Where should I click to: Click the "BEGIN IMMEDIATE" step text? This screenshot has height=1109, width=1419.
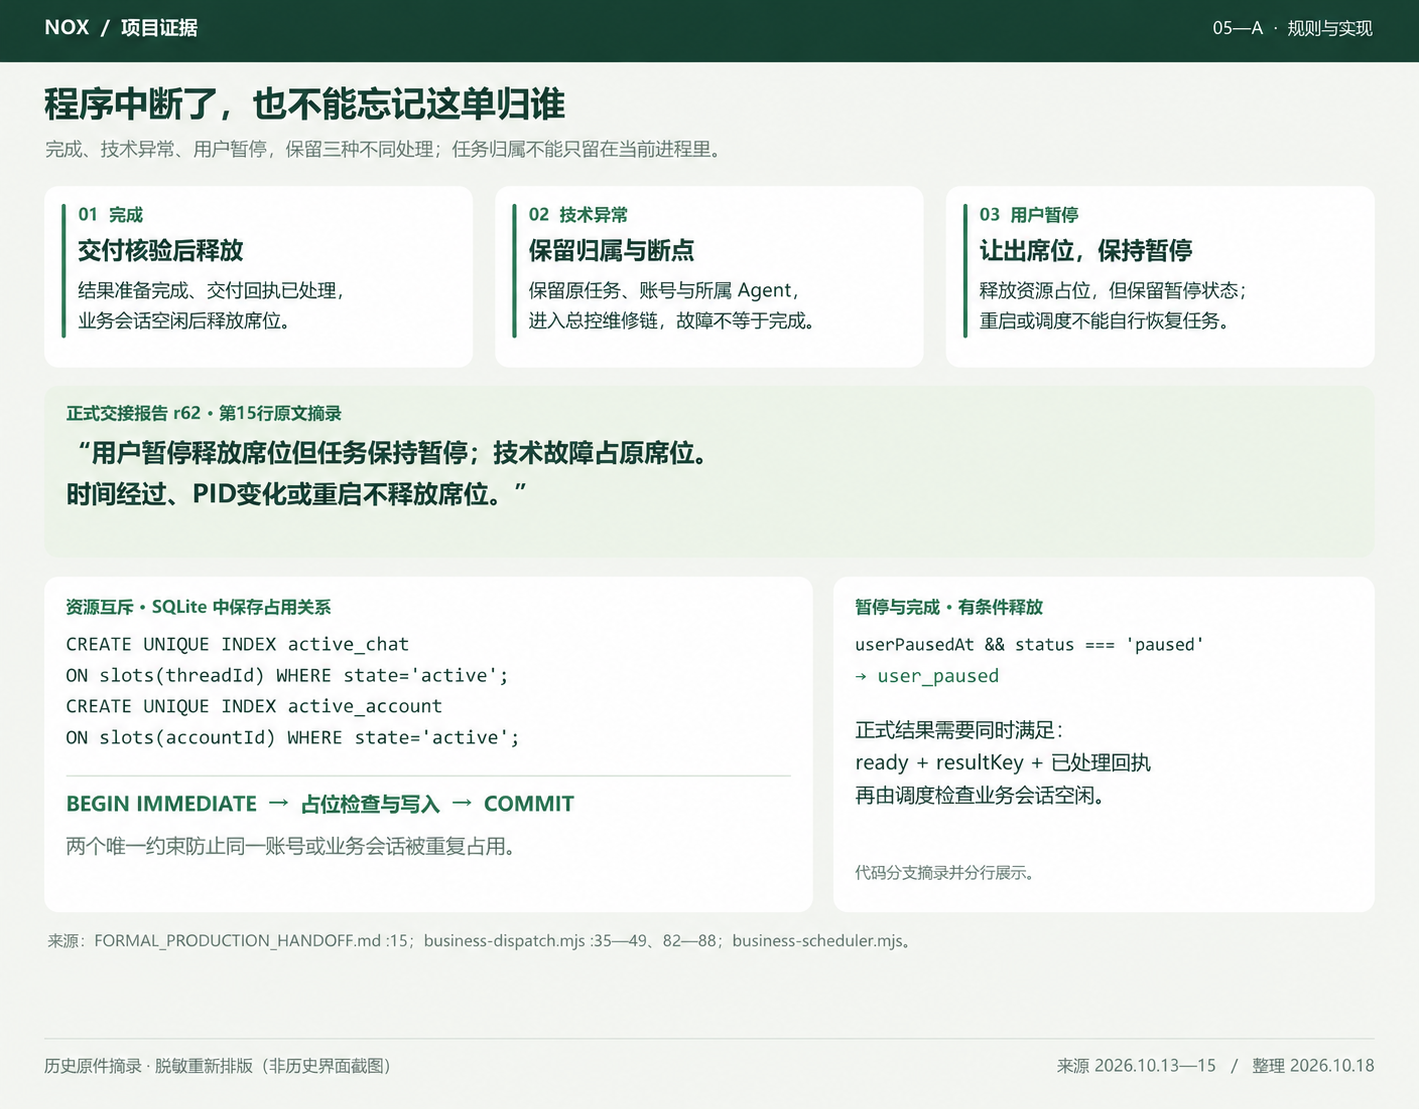[162, 804]
